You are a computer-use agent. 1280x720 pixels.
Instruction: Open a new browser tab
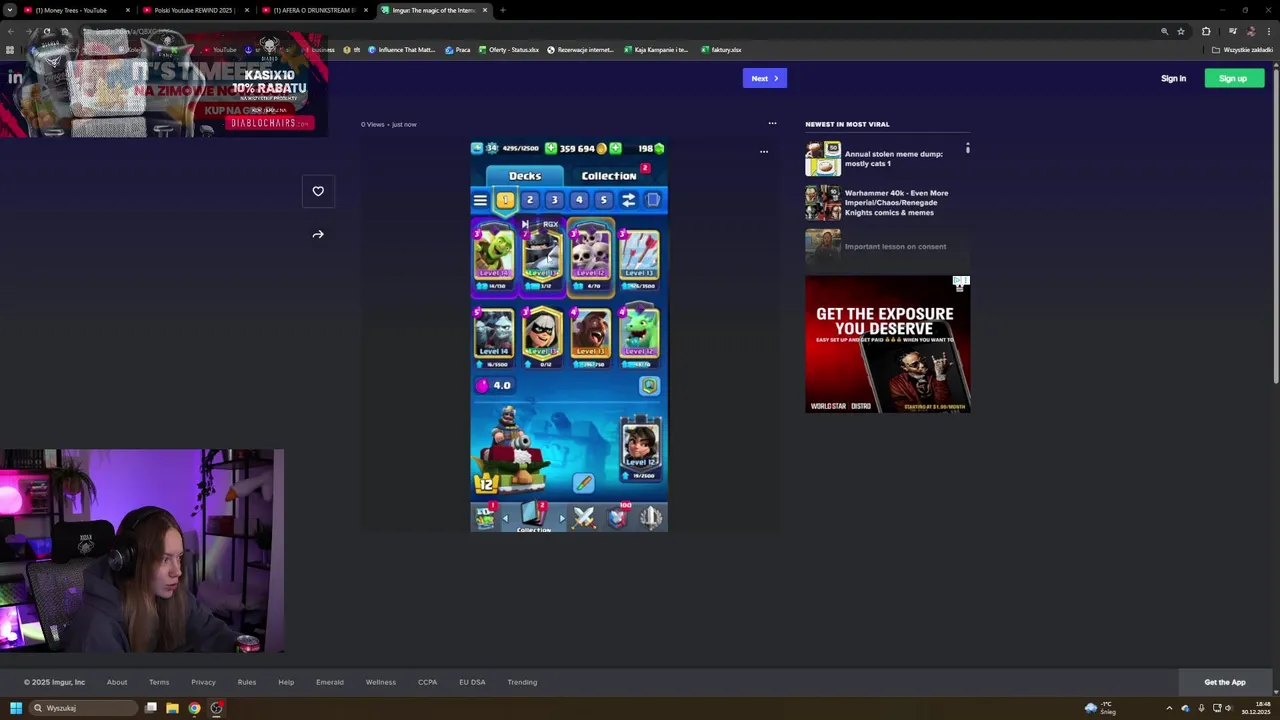(503, 10)
